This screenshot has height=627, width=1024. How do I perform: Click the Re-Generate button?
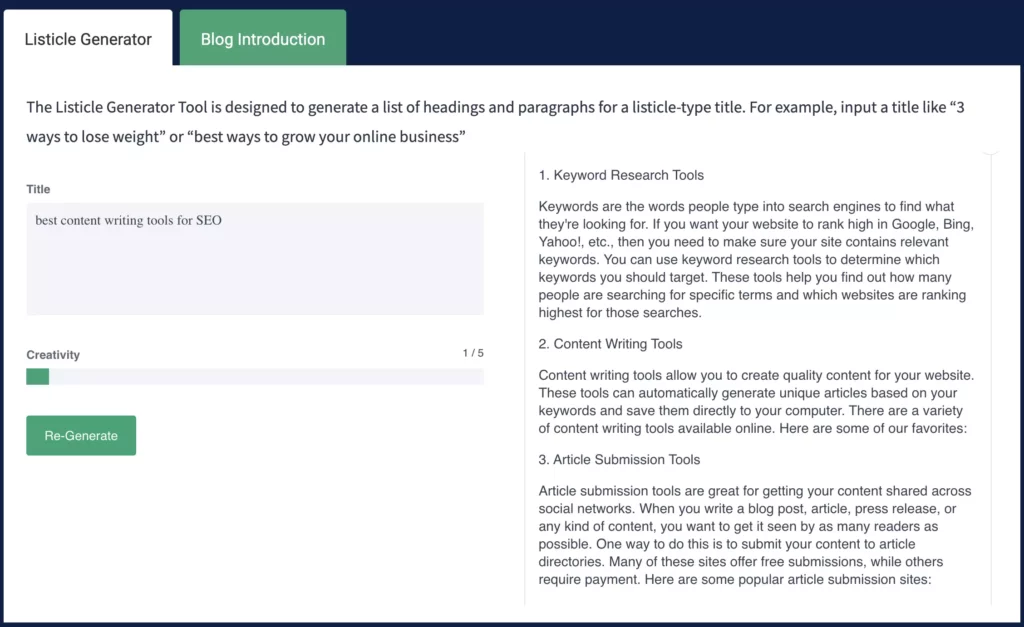coord(81,435)
